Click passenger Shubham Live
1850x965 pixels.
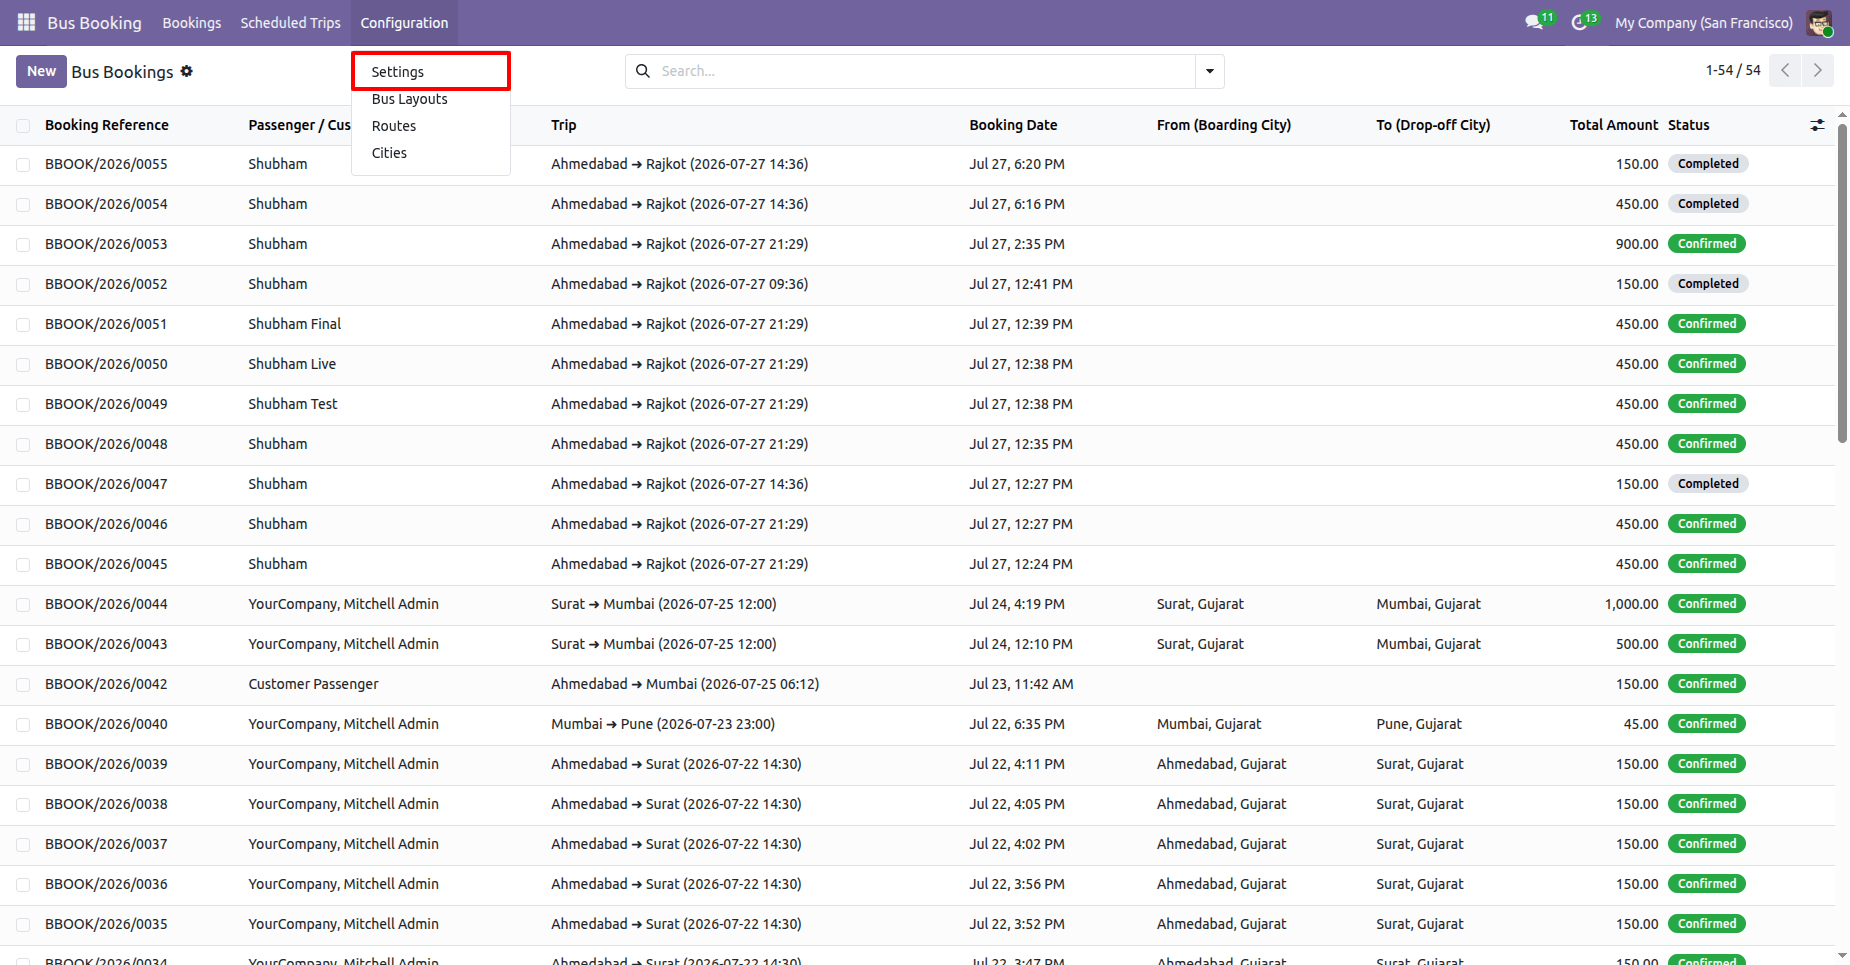[x=292, y=364]
